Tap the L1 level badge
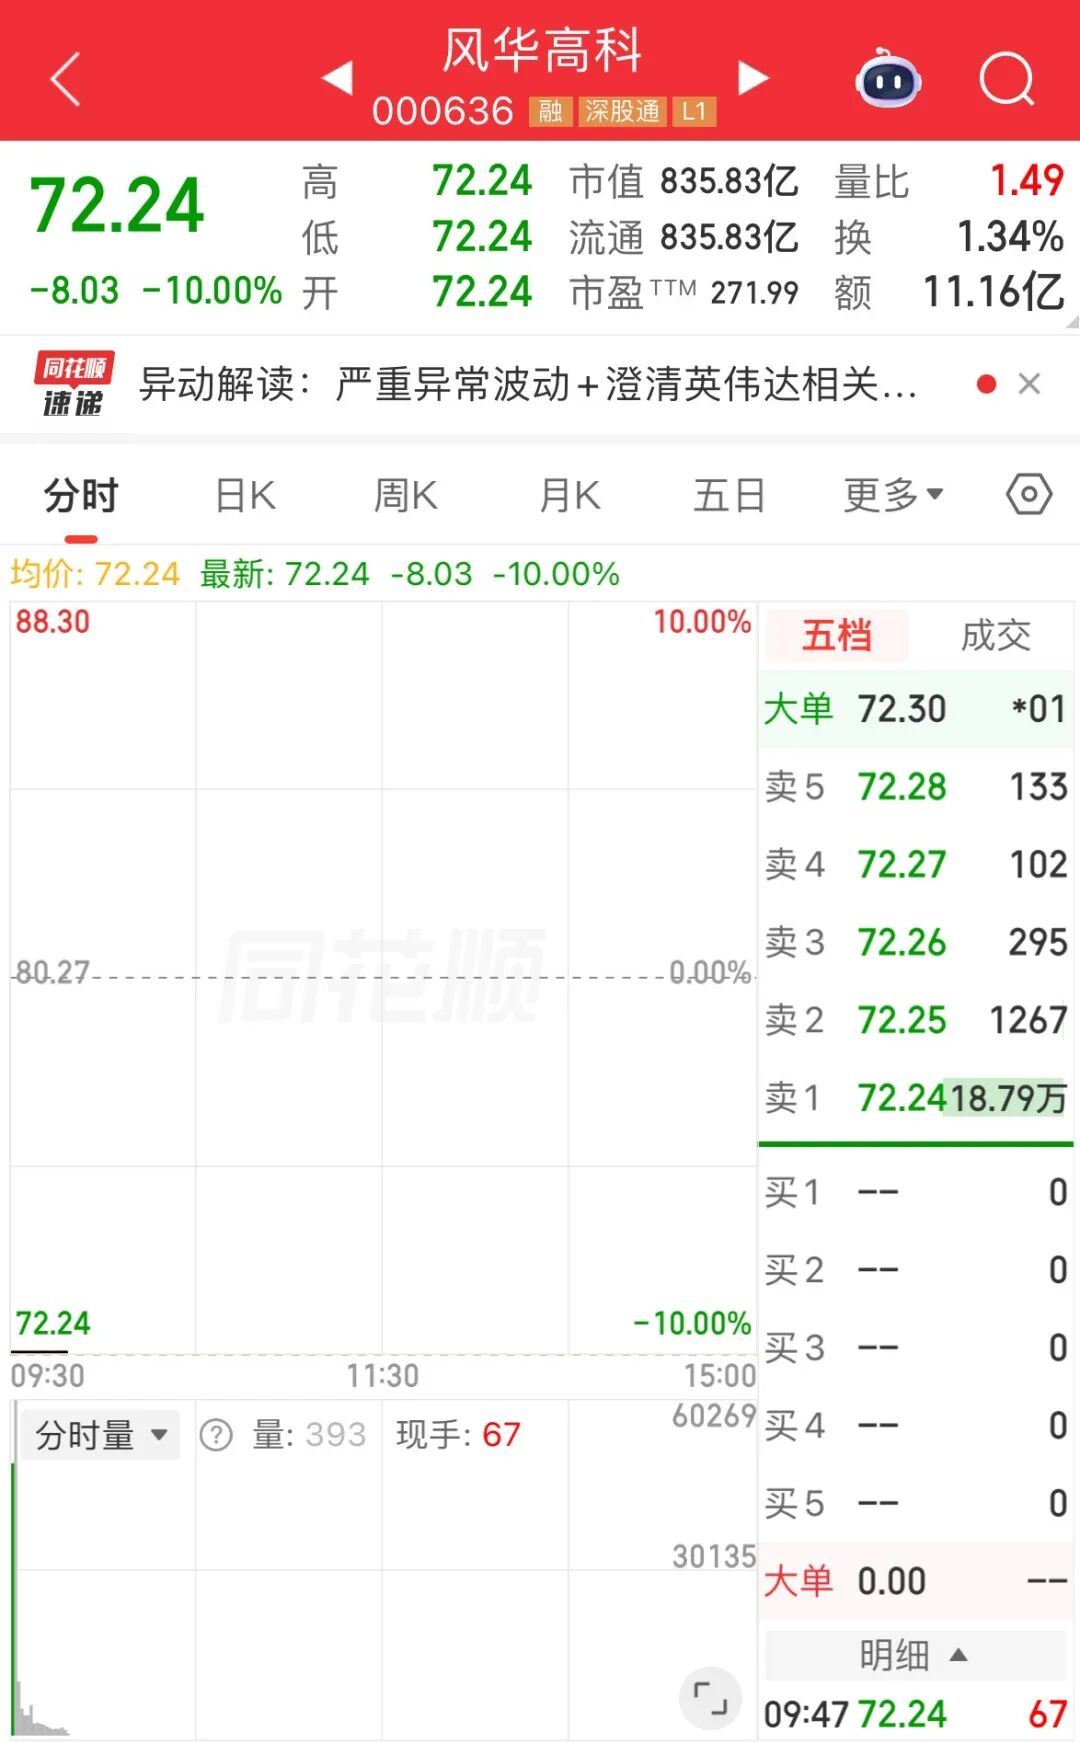Viewport: 1080px width, 1743px height. [x=695, y=111]
